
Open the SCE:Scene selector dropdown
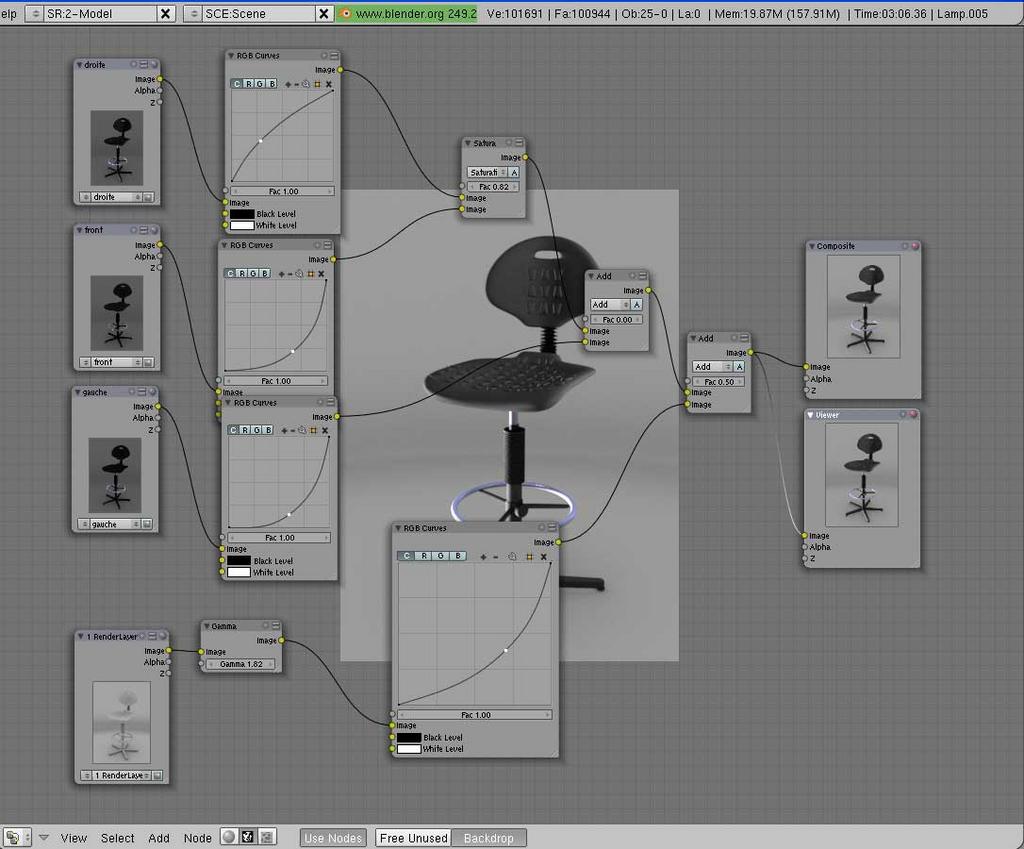[193, 14]
